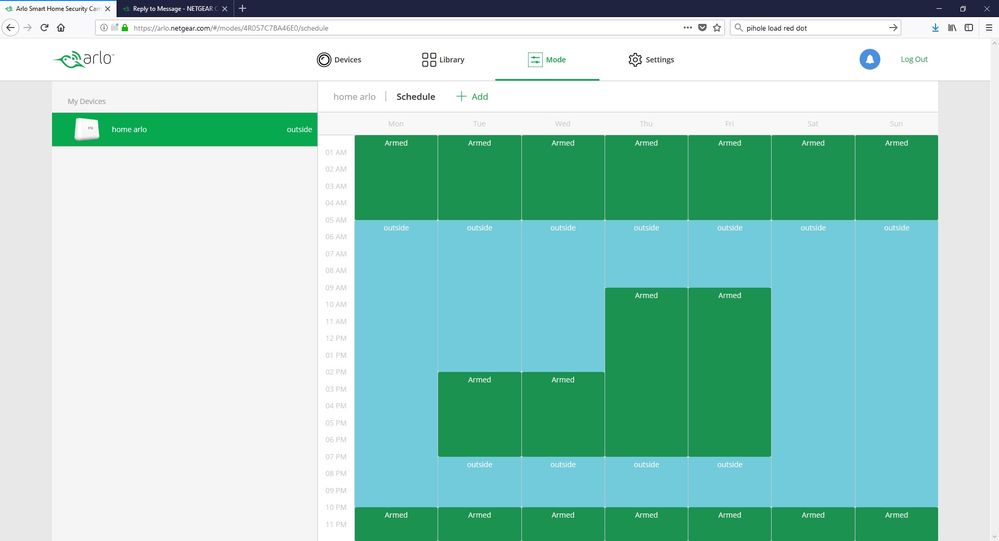Viewport: 999px width, 541px height.
Task: Select the Mode sliders icon
Action: point(535,59)
